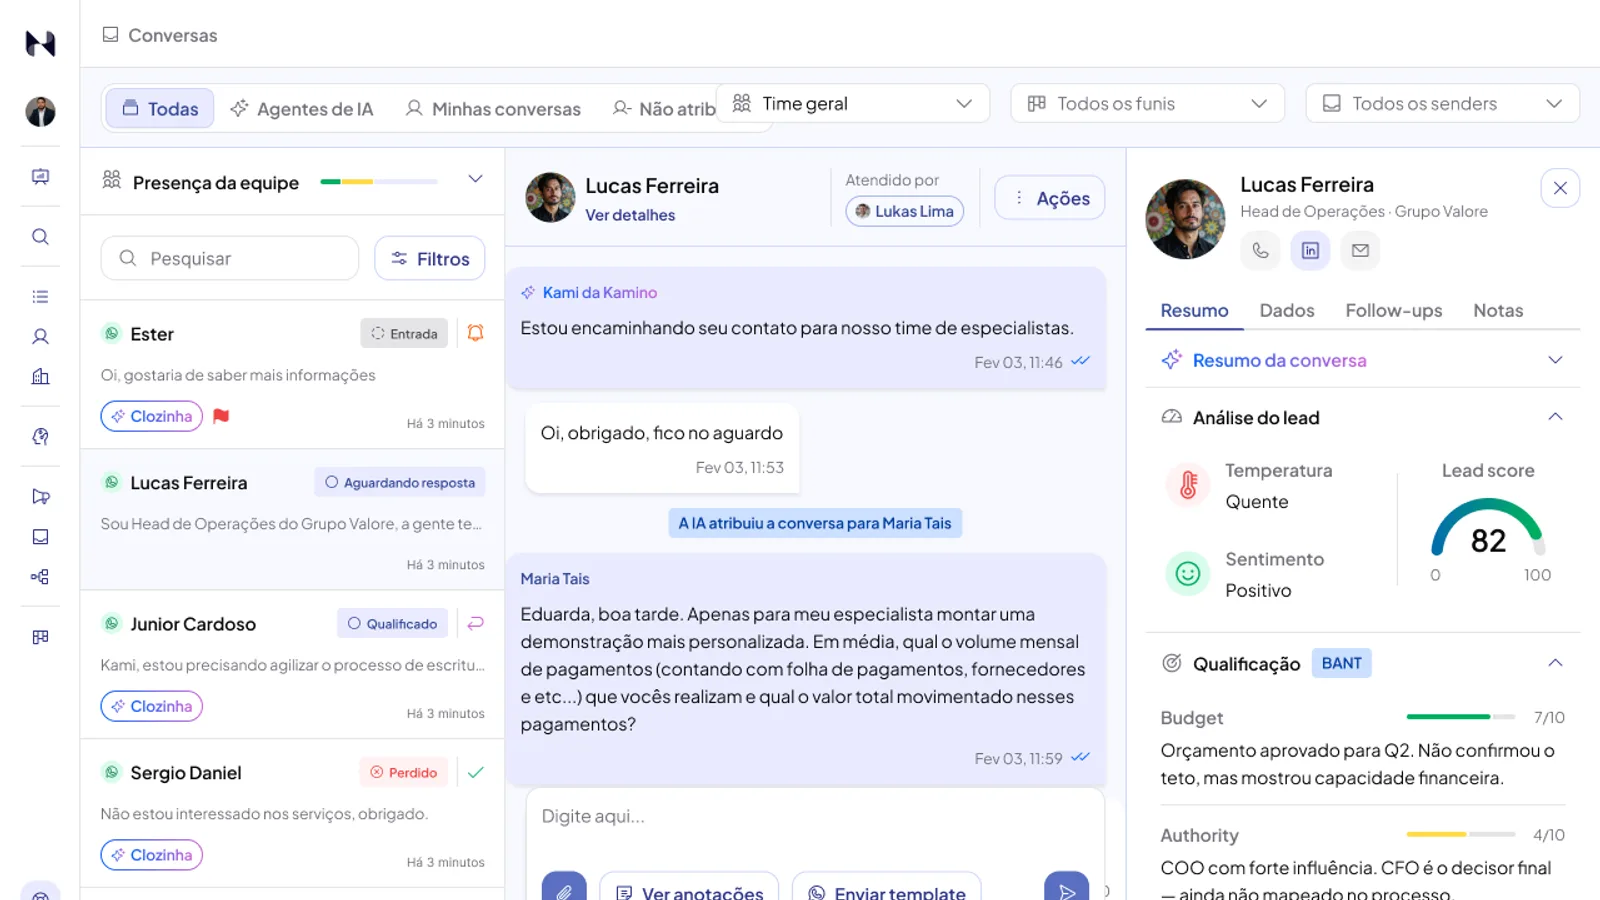Switch to the Não atribuídas tab

[x=664, y=108]
